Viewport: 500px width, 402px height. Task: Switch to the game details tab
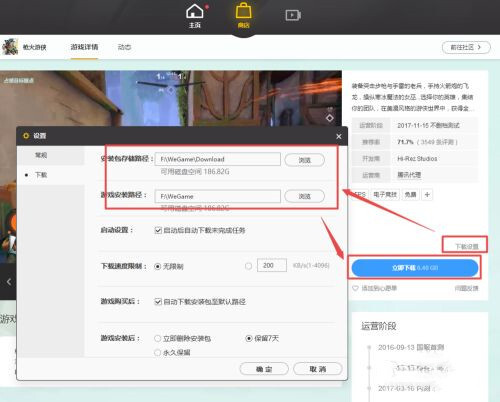[84, 47]
